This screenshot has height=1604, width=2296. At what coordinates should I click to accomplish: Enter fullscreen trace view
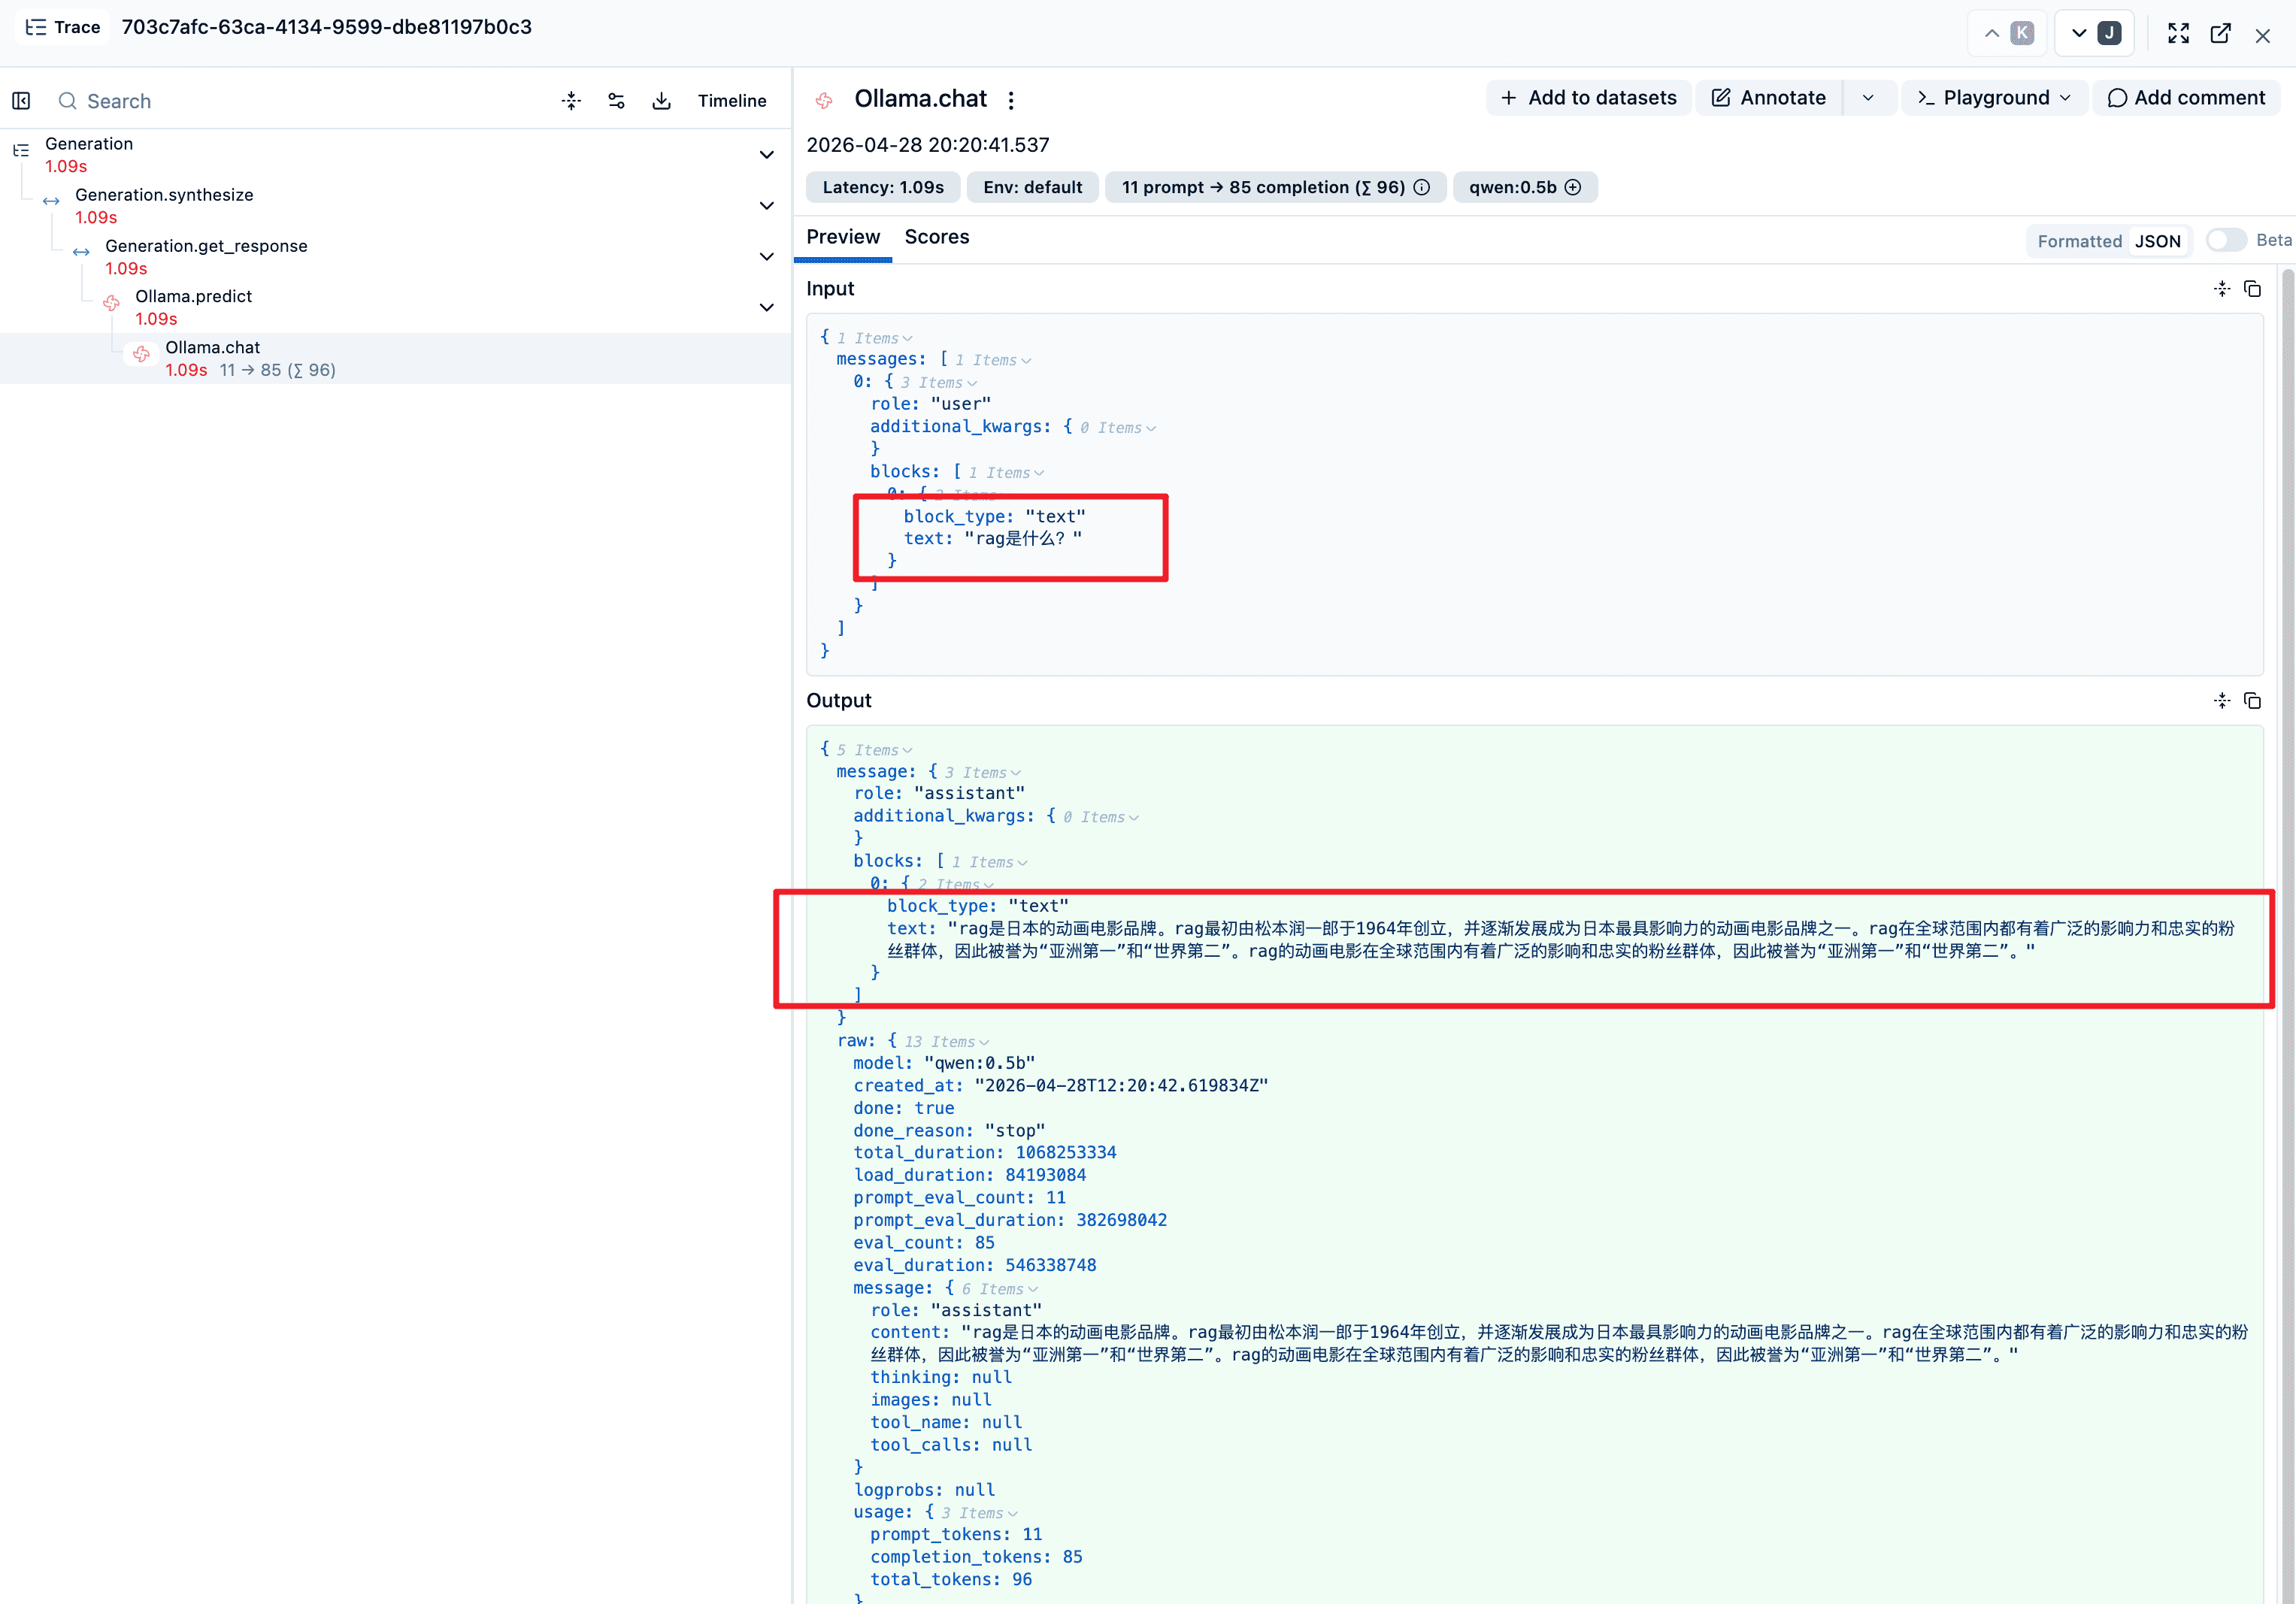click(2178, 33)
